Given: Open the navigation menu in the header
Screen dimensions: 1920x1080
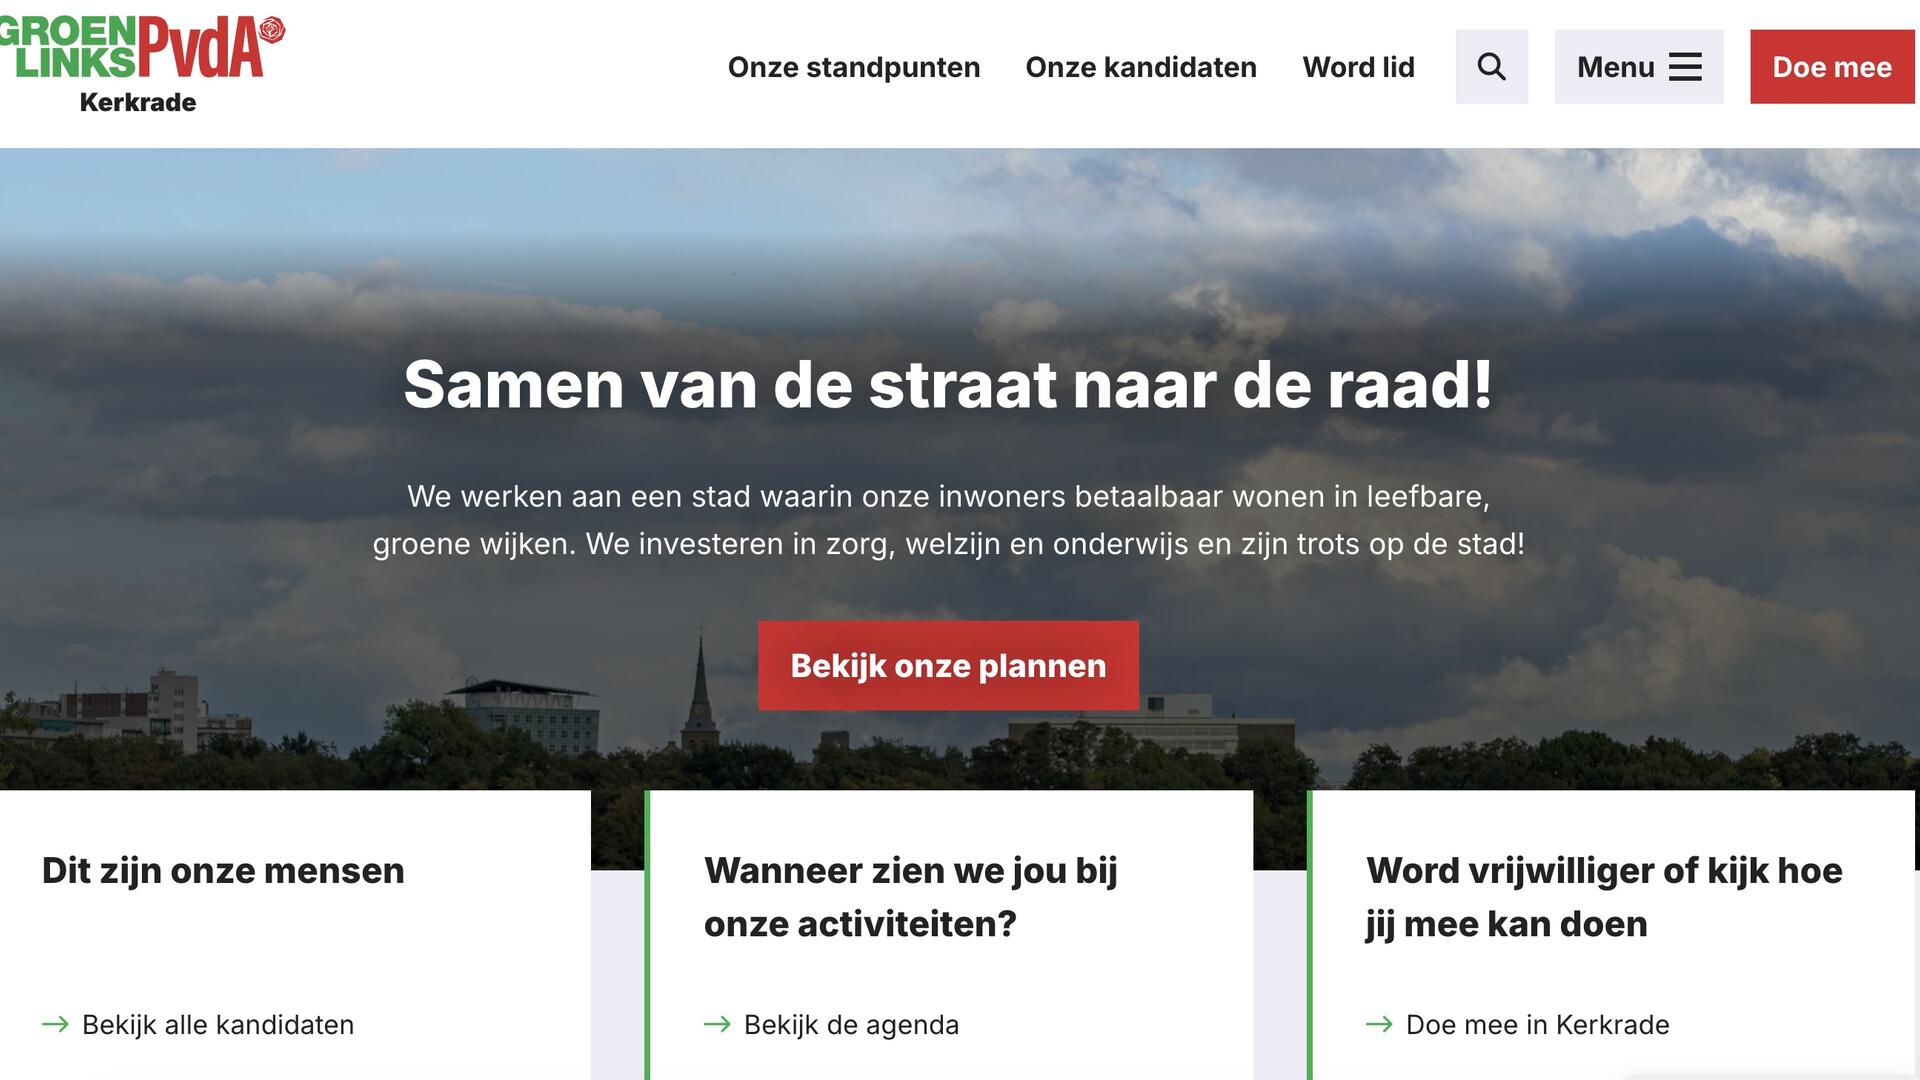Looking at the screenshot, I should pyautogui.click(x=1637, y=66).
